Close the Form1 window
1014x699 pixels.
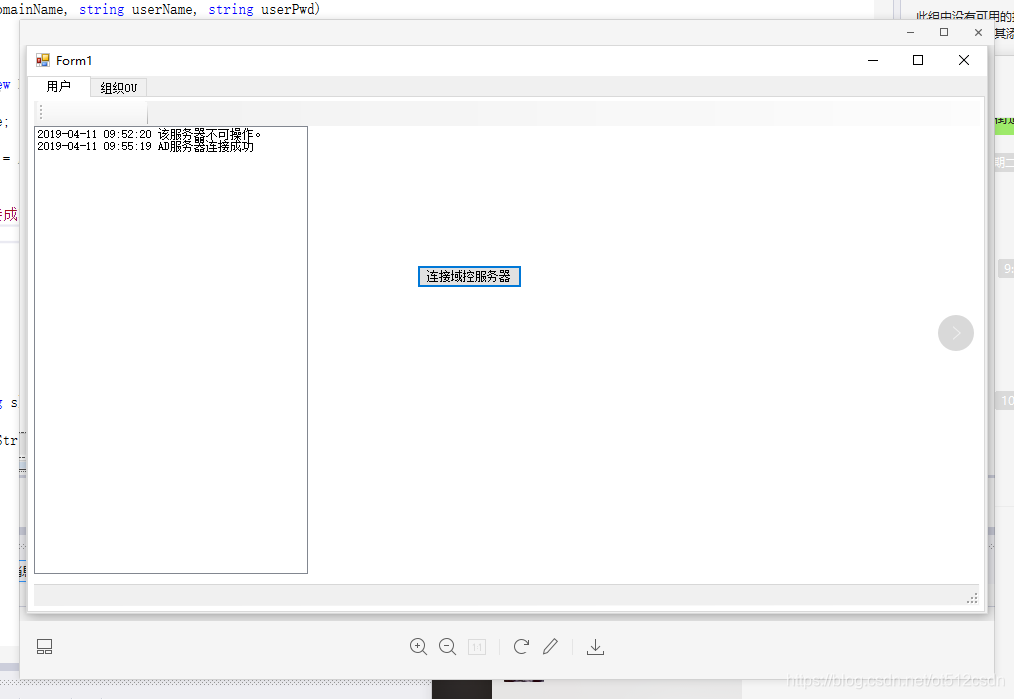point(964,60)
